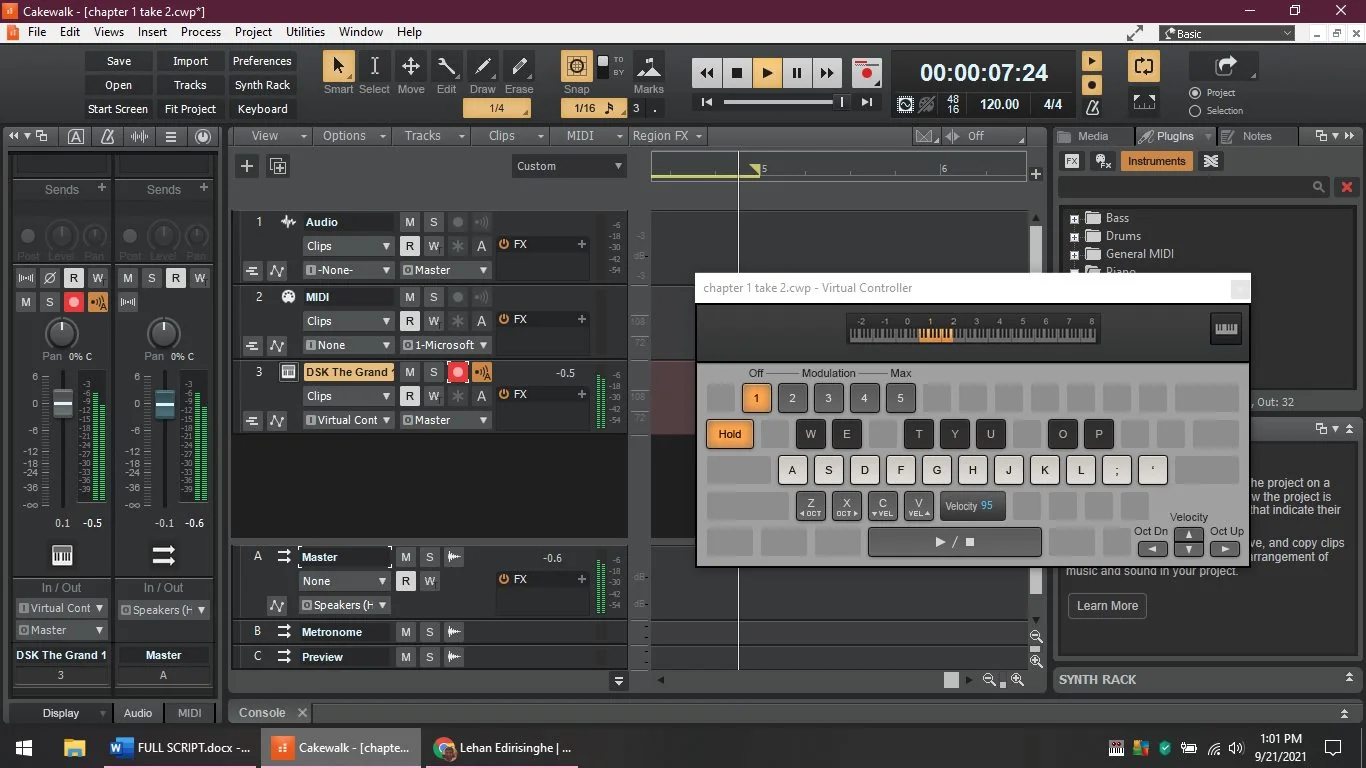
Task: Open the Process menu
Action: pyautogui.click(x=201, y=32)
